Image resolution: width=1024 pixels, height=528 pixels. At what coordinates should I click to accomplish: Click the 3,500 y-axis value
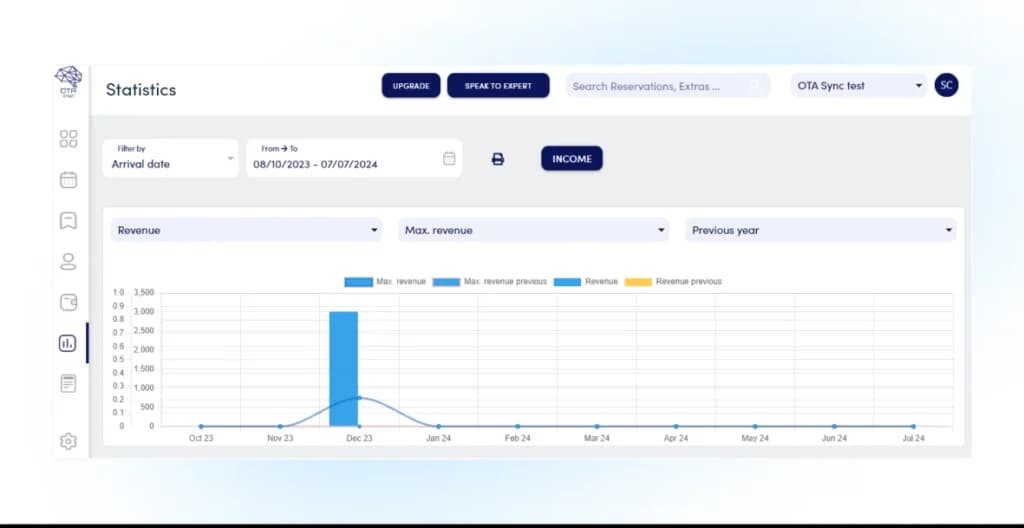(x=143, y=292)
